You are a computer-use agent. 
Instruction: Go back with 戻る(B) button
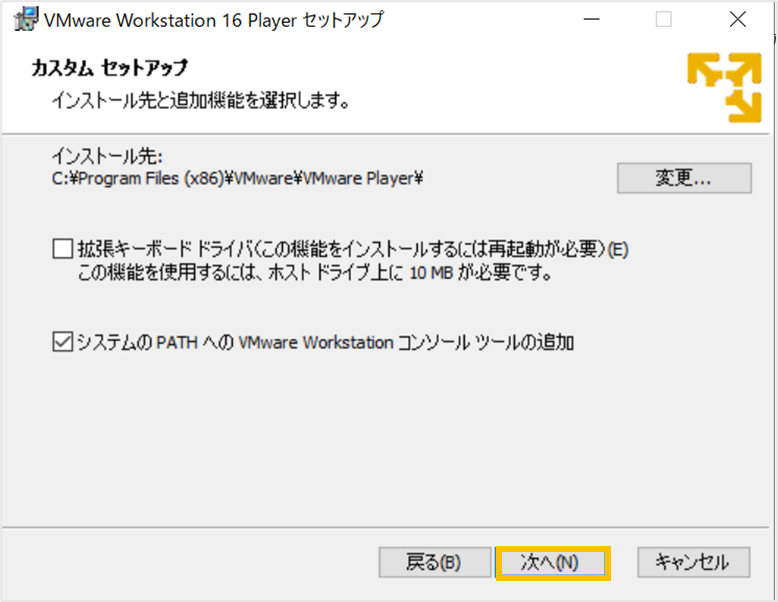(x=435, y=562)
